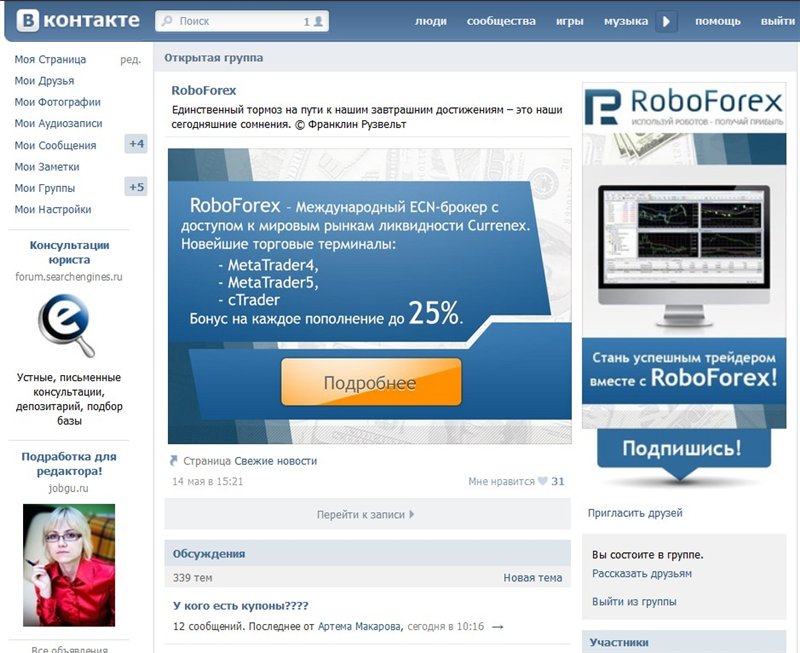This screenshot has height=653, width=800.
Task: Open Подработка для редактора ad title
Action: pos(69,464)
